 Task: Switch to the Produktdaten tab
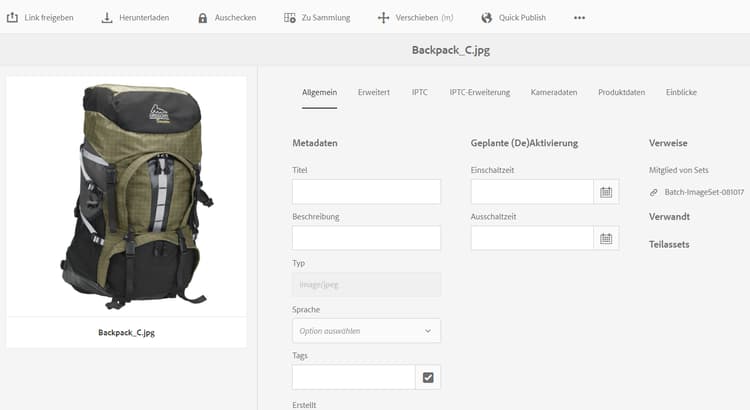pos(621,92)
